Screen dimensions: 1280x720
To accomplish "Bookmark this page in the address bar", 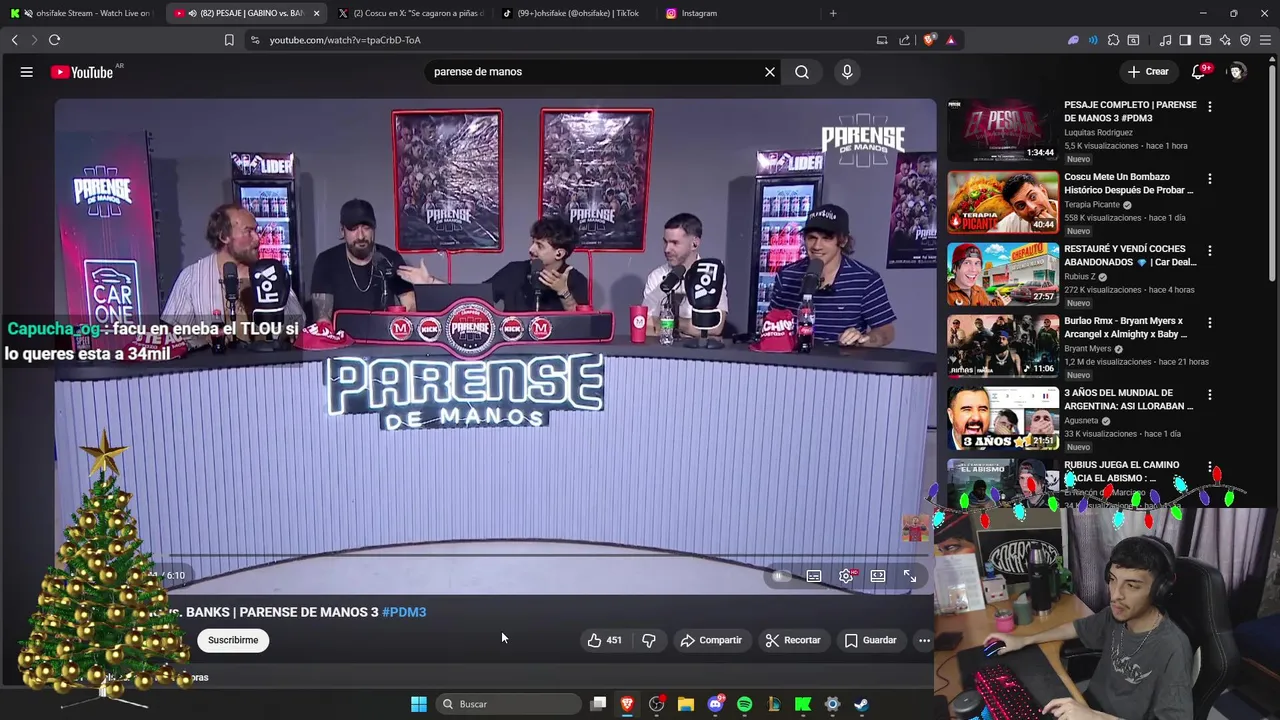I will [x=229, y=40].
